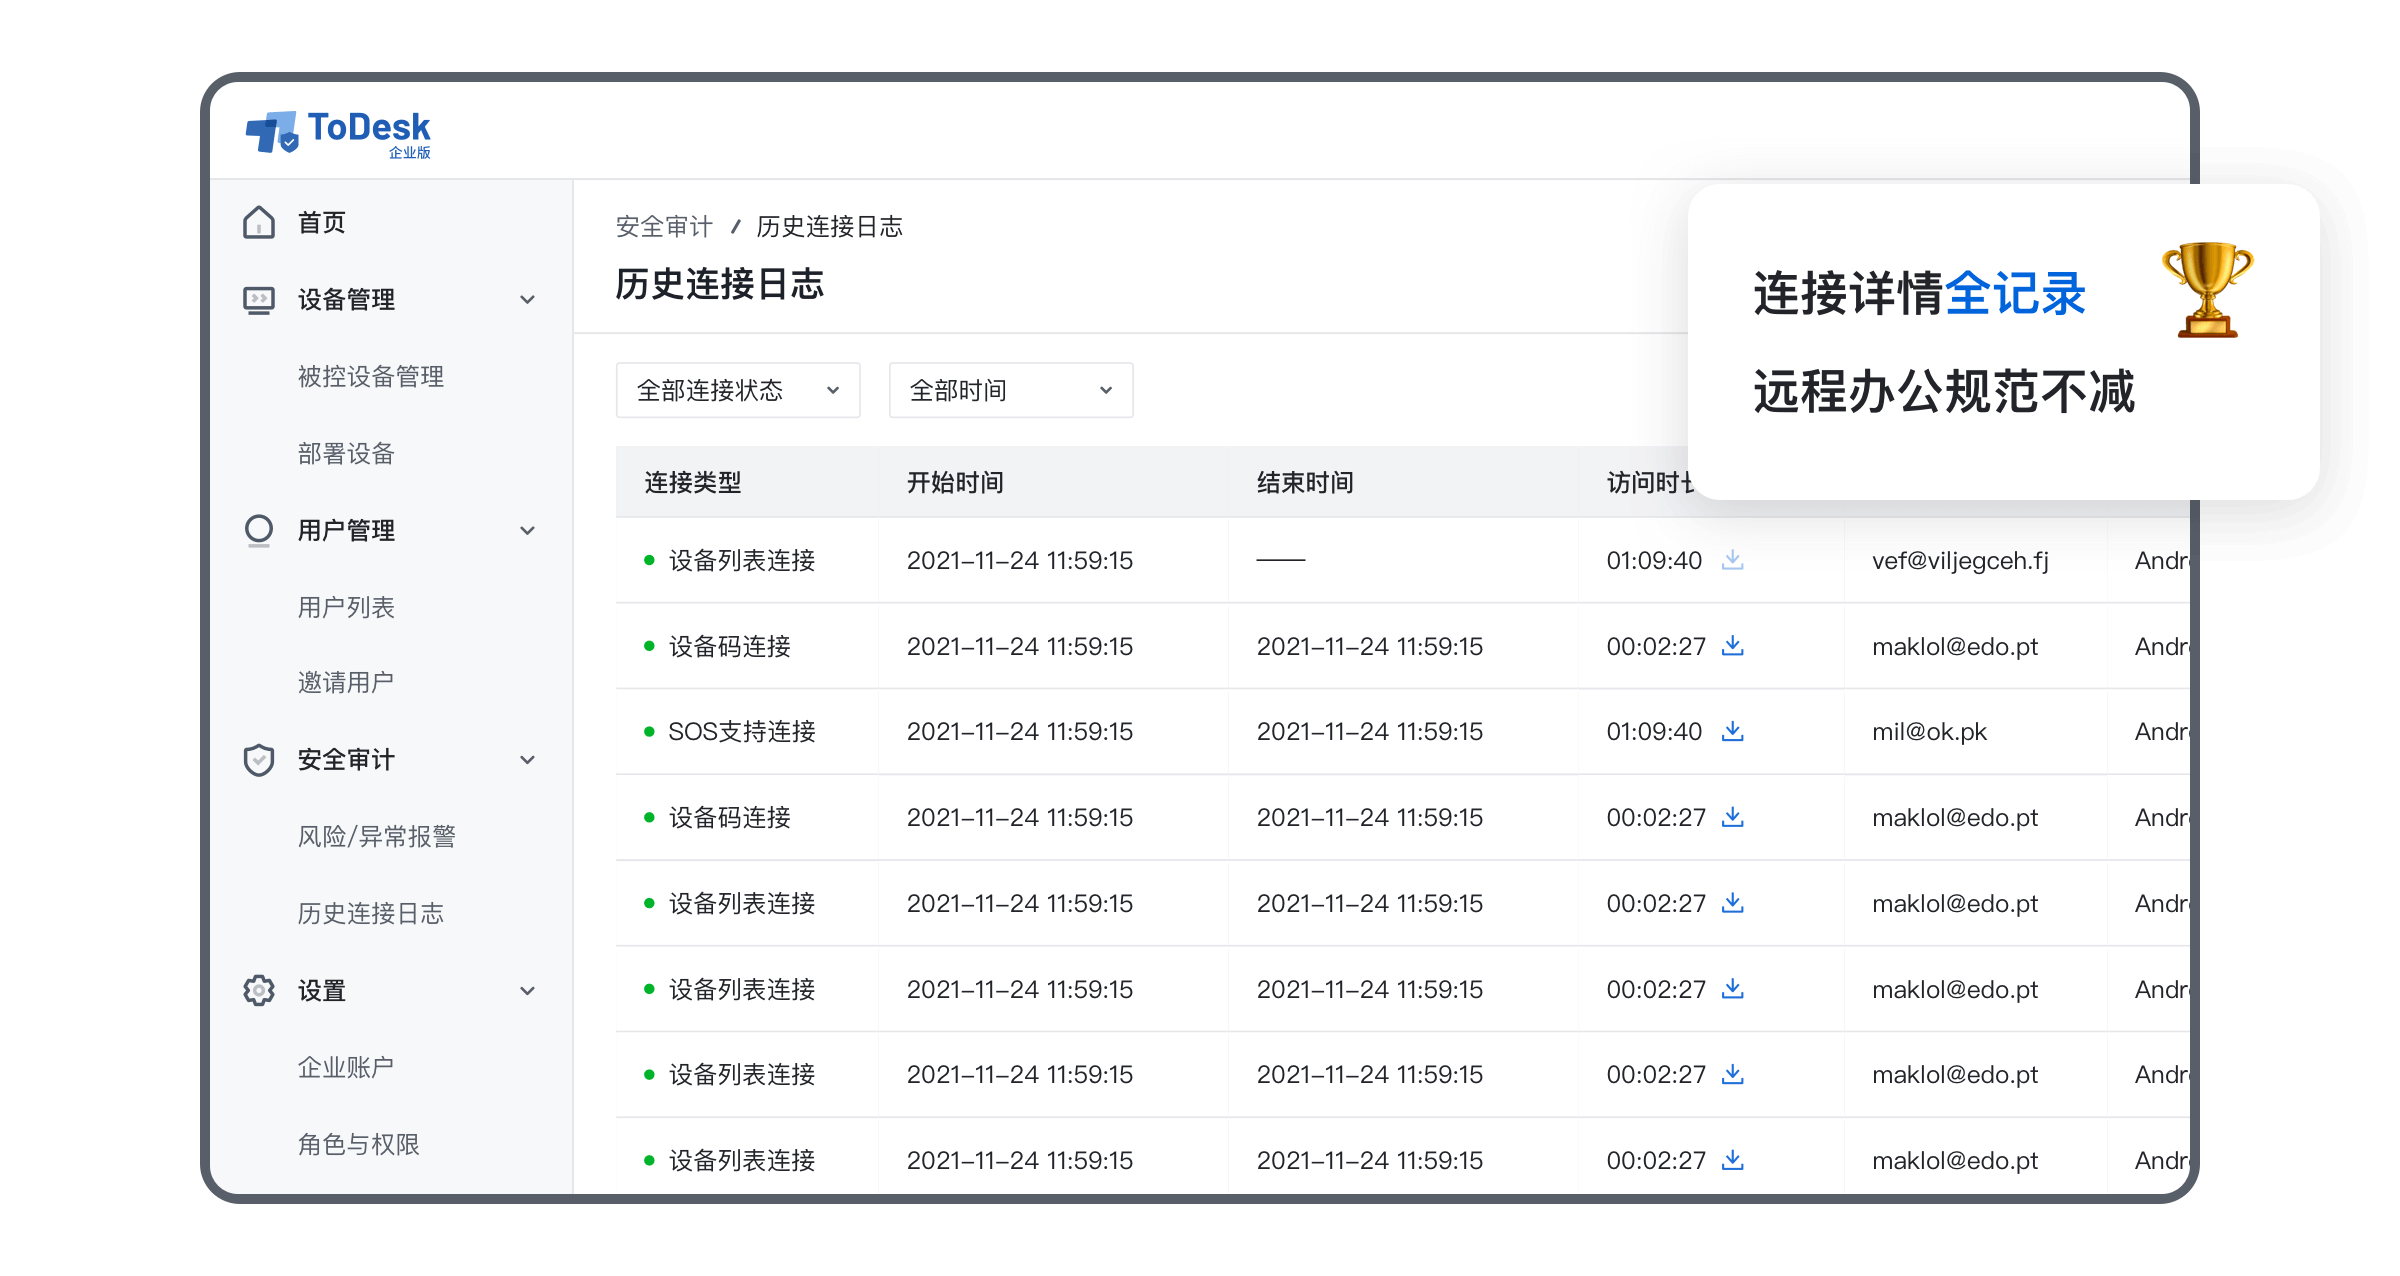The height and width of the screenshot is (1276, 2400).
Task: Click the home icon beside 首页
Action: coord(259,222)
